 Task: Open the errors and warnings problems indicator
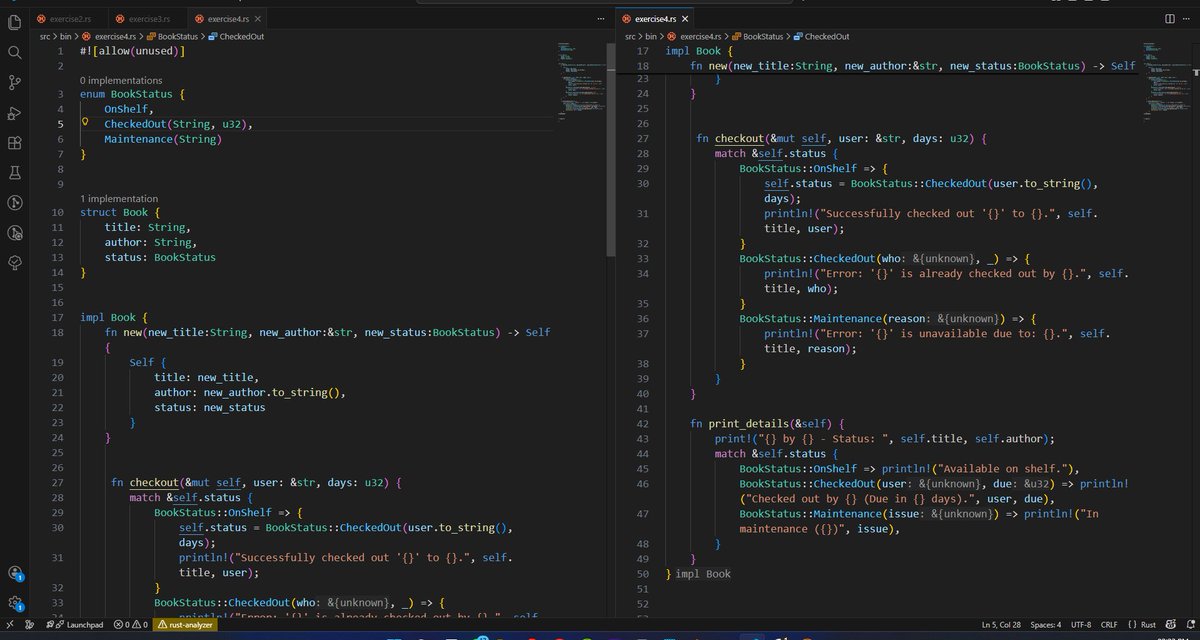click(x=131, y=624)
